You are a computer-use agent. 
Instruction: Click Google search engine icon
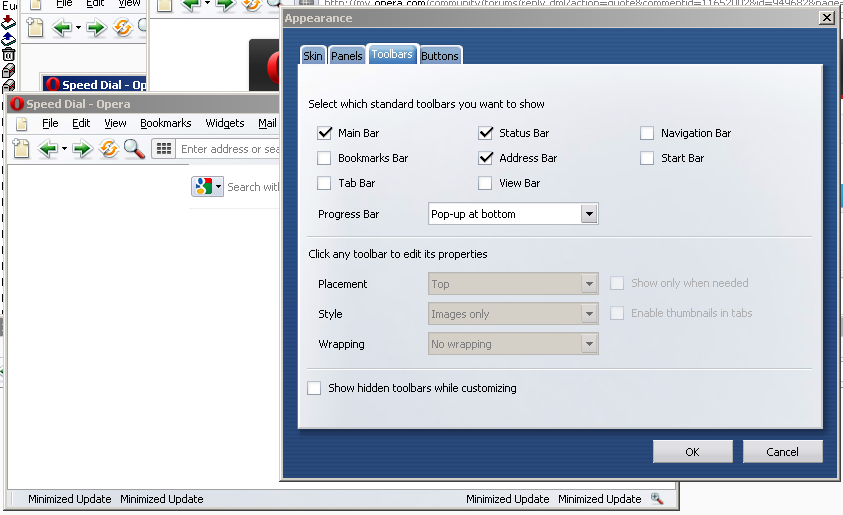tap(204, 187)
